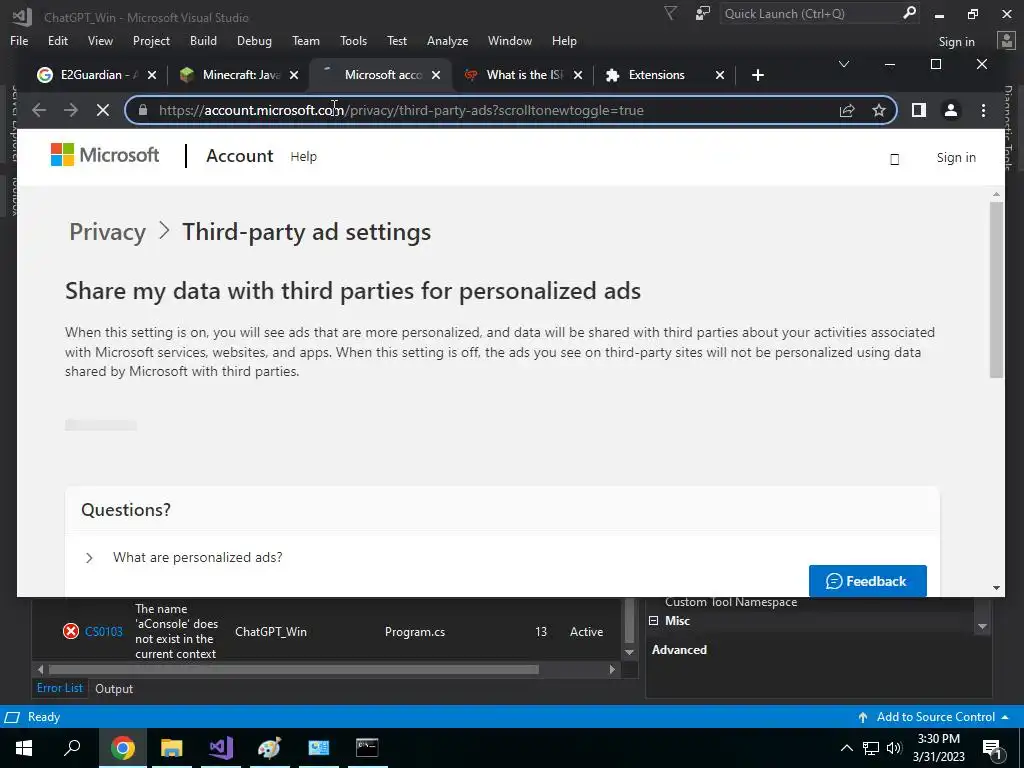The height and width of the screenshot is (768, 1024).
Task: Open the Edit menu
Action: (57, 40)
